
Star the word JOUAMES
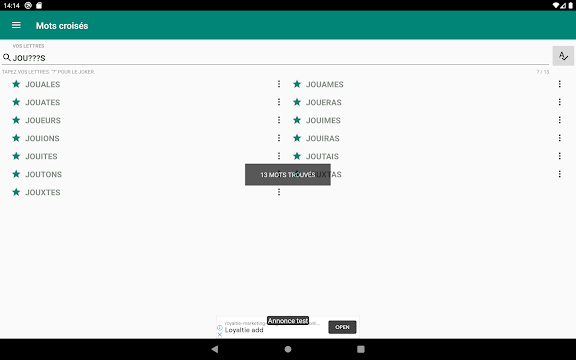pyautogui.click(x=297, y=84)
